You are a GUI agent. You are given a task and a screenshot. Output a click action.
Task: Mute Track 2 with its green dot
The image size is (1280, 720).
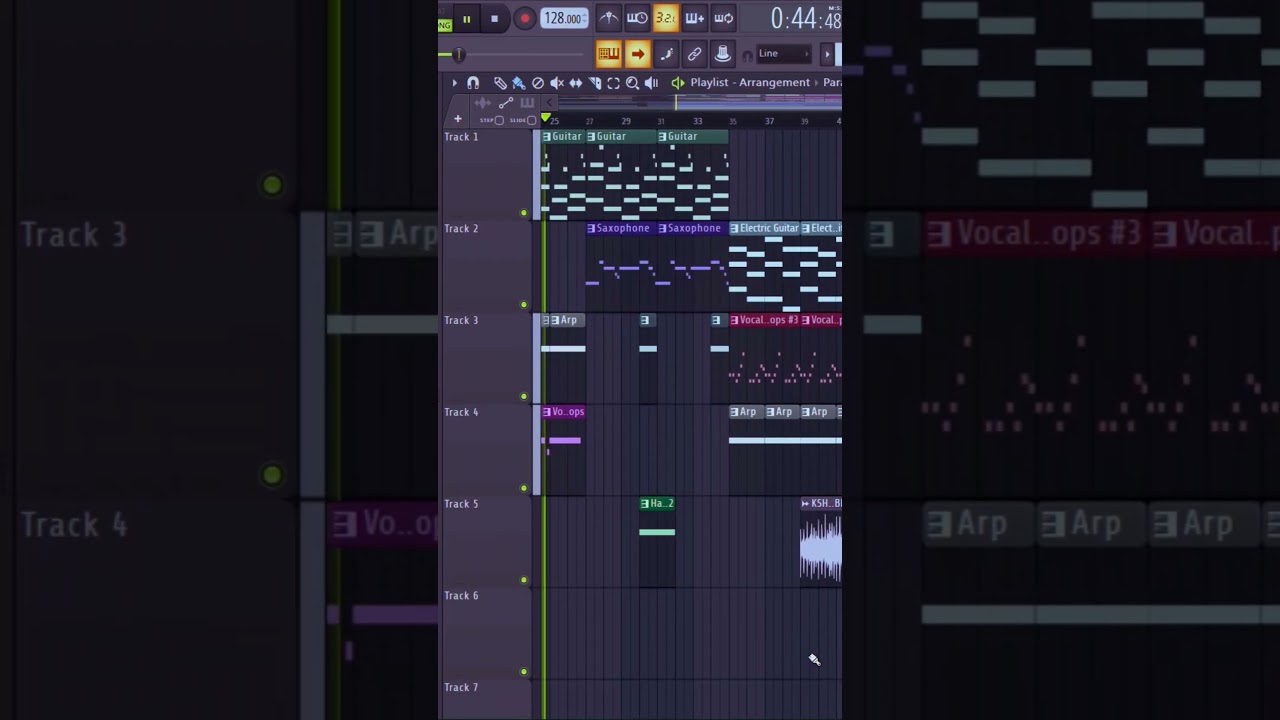pyautogui.click(x=523, y=305)
